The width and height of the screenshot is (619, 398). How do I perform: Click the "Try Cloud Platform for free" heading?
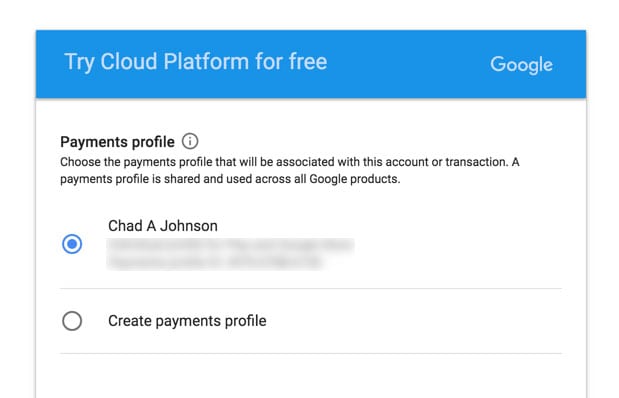196,62
